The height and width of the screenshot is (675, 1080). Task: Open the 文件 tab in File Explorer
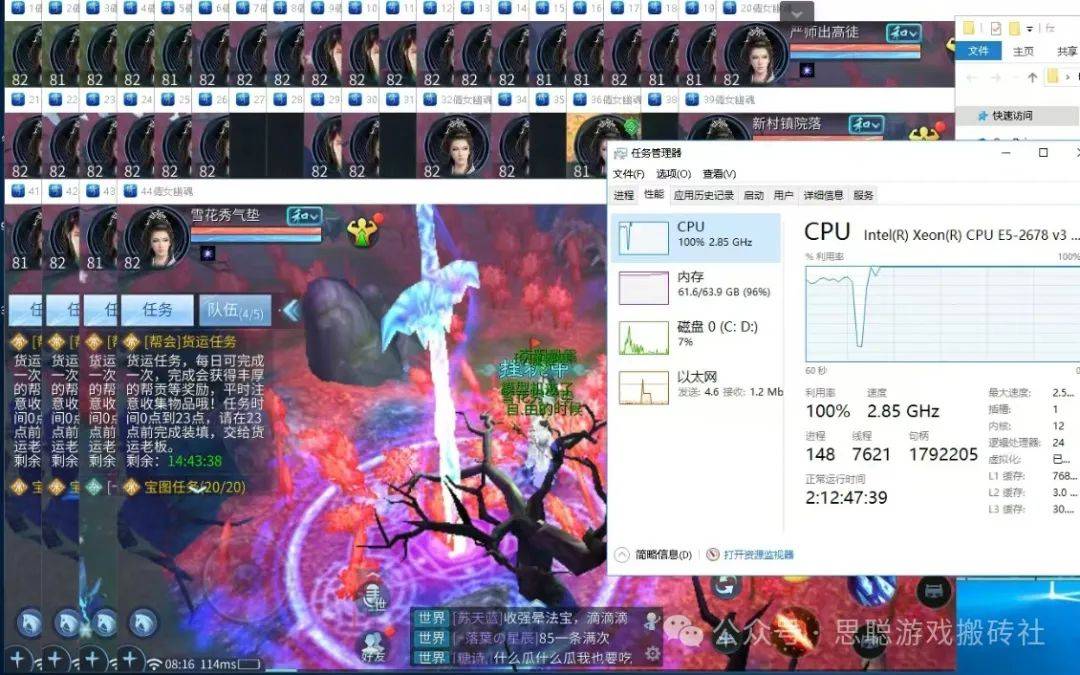pos(978,50)
